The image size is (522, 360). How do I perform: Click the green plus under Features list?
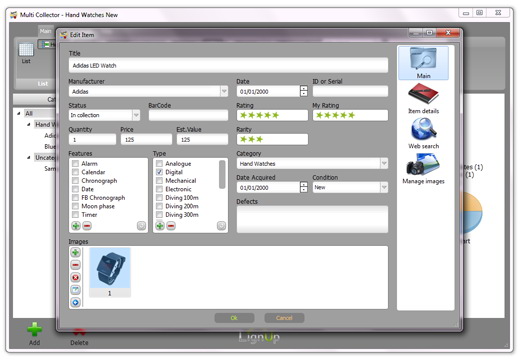pyautogui.click(x=76, y=226)
